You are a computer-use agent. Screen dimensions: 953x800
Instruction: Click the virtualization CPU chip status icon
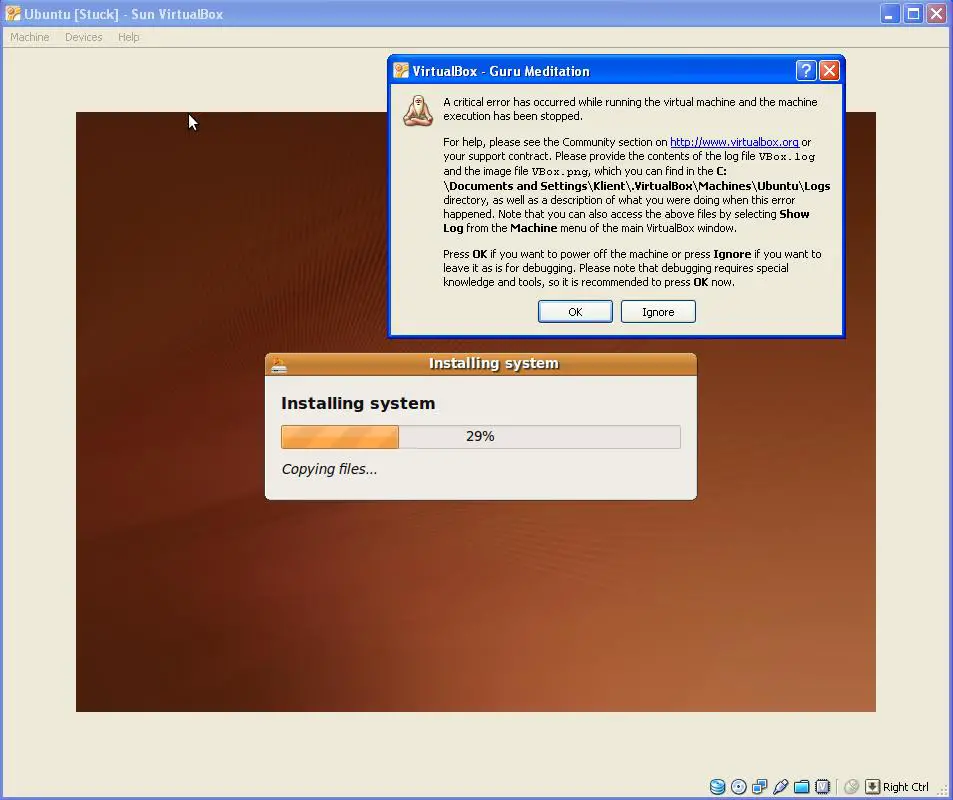coord(822,787)
